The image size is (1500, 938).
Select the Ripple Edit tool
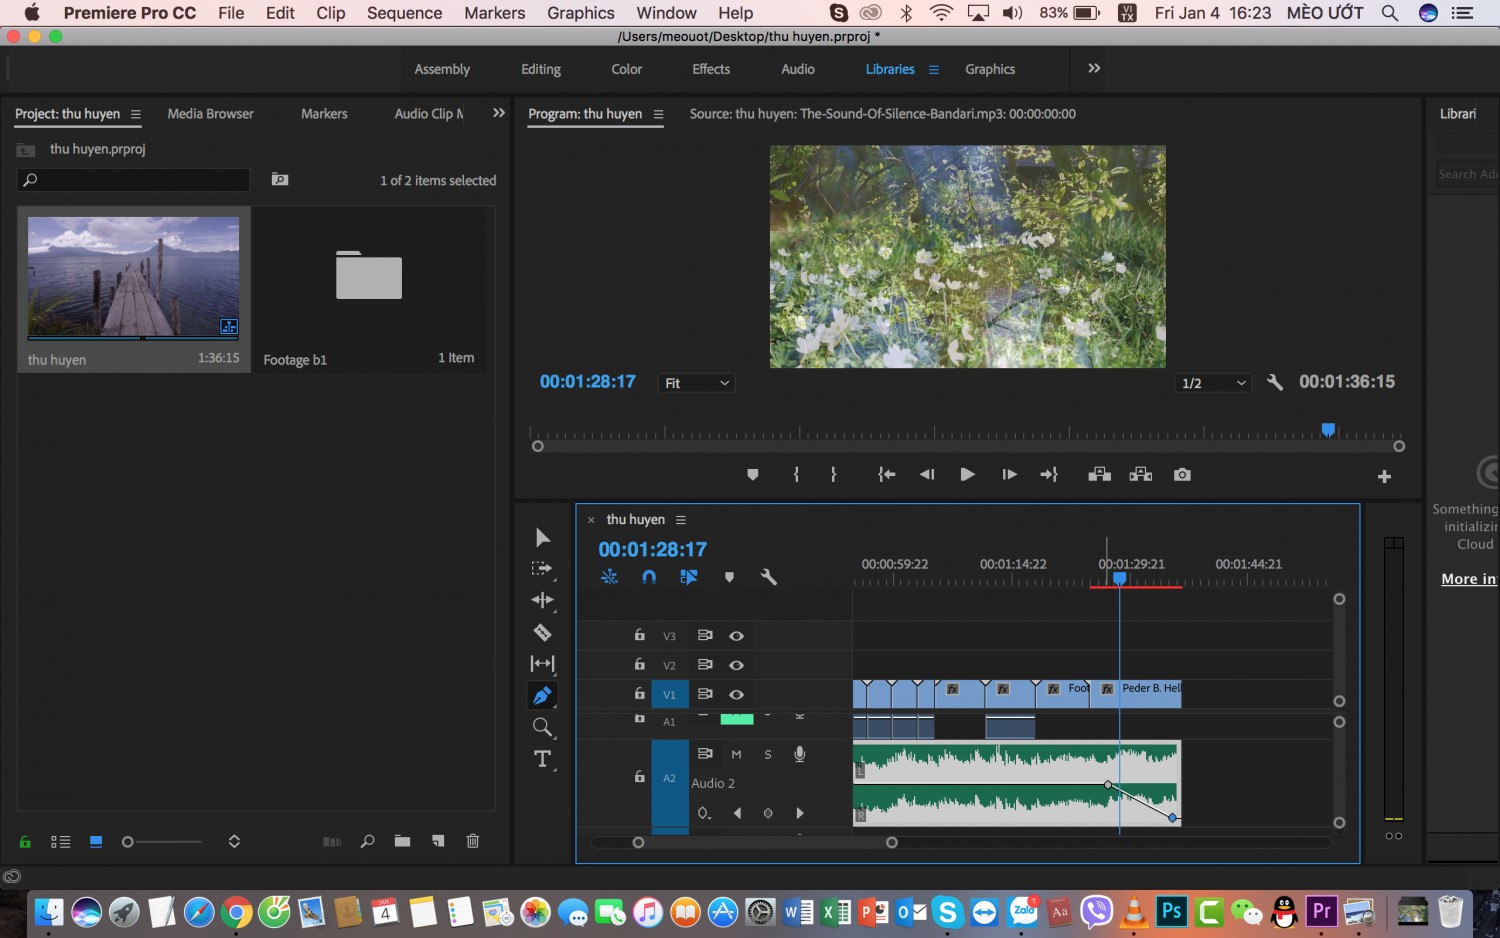point(543,600)
